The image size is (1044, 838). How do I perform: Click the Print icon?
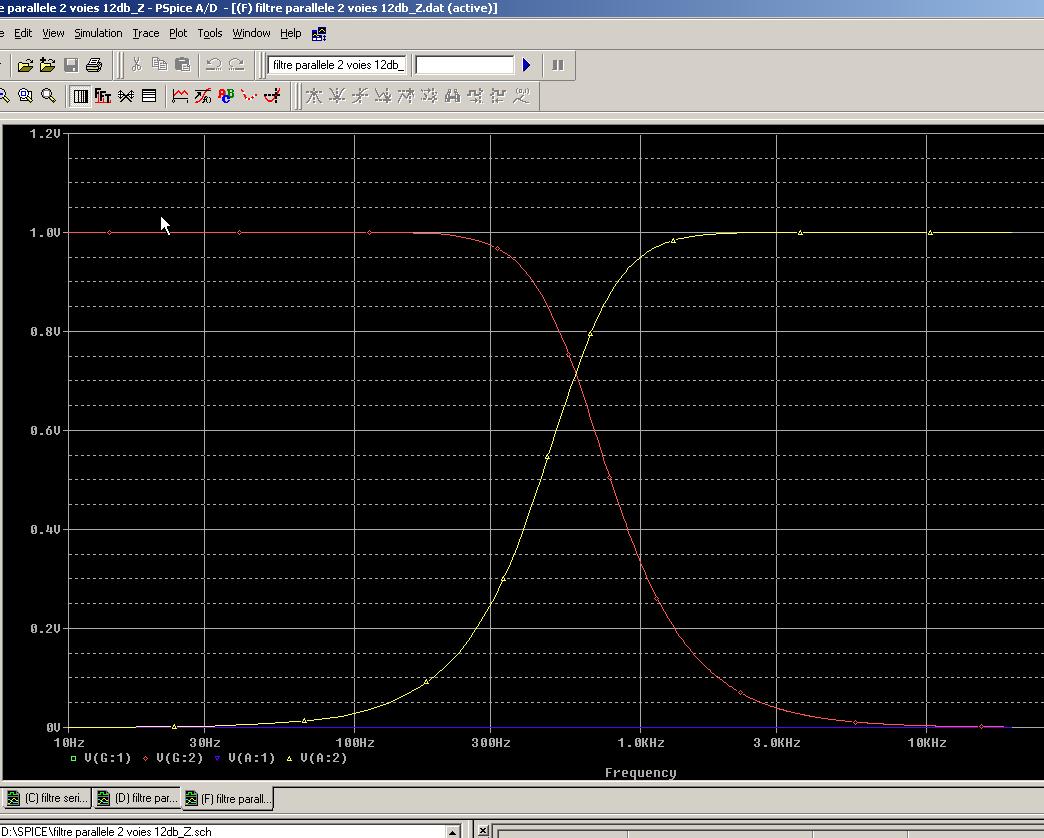point(94,65)
